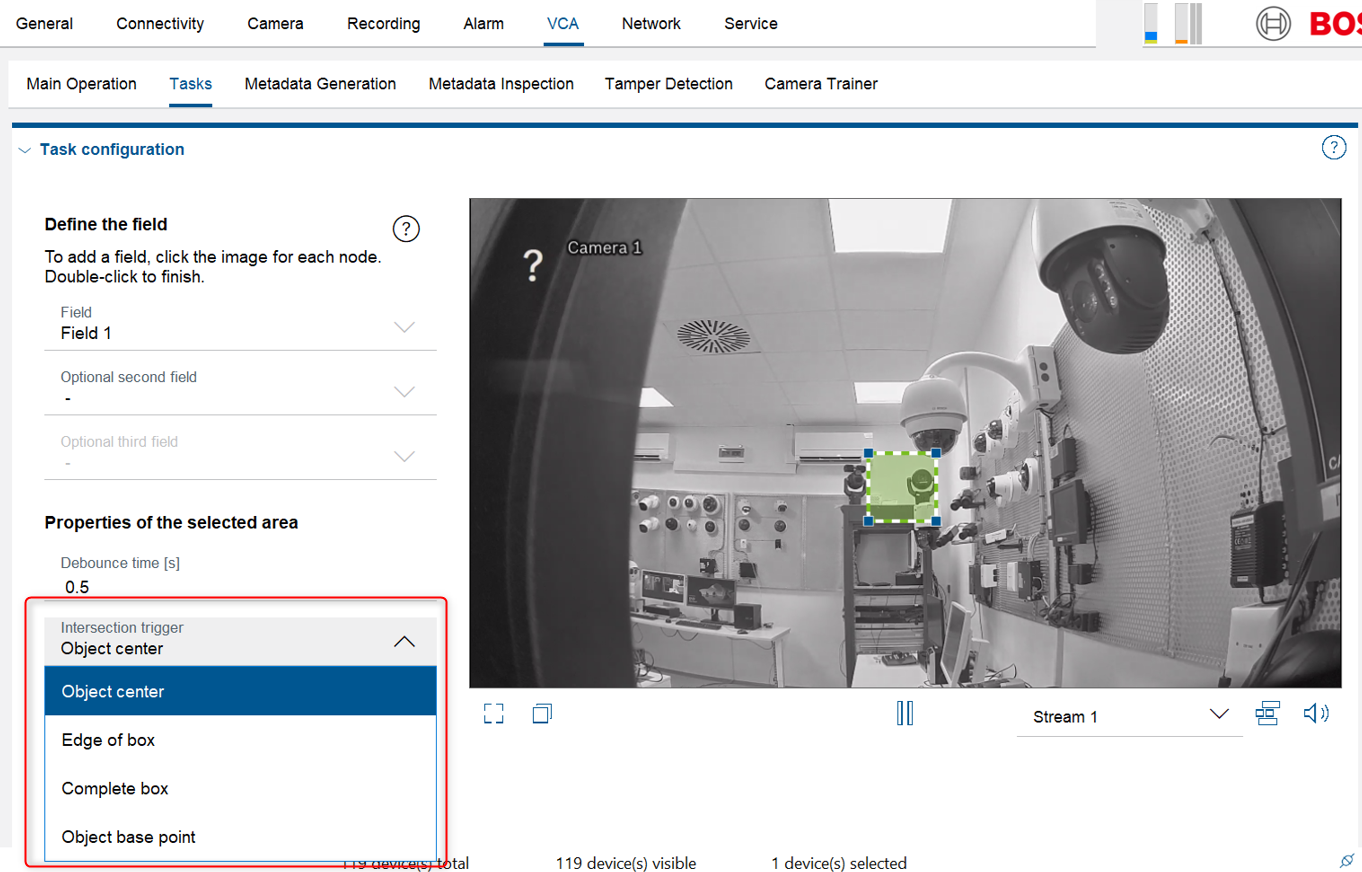Click the help icon in Task configuration header
Image resolution: width=1362 pixels, height=872 pixels.
pyautogui.click(x=1334, y=148)
